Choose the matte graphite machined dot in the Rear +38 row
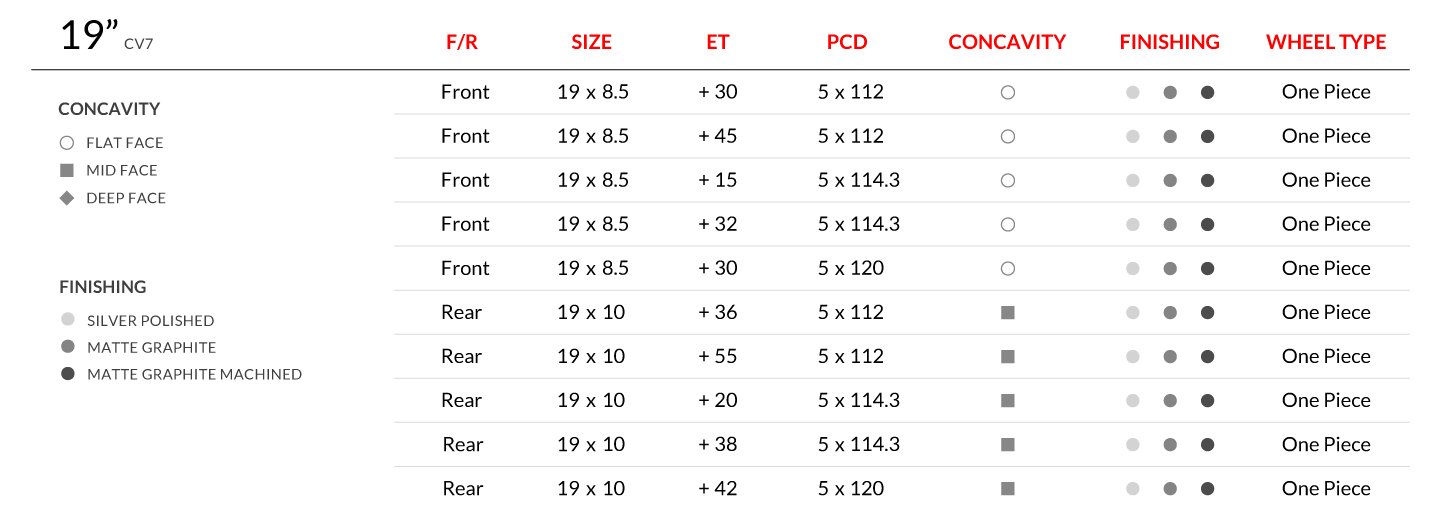The image size is (1440, 511). [1207, 444]
